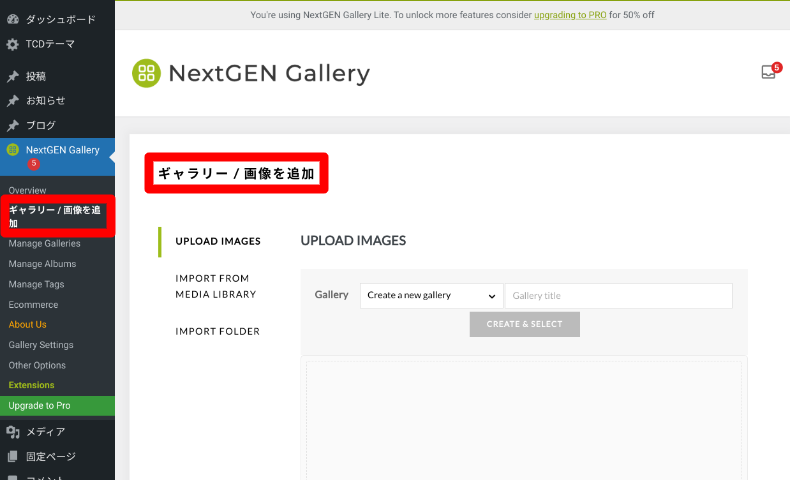Open the Ecommerce submenu
Image resolution: width=790 pixels, height=480 pixels.
[33, 305]
